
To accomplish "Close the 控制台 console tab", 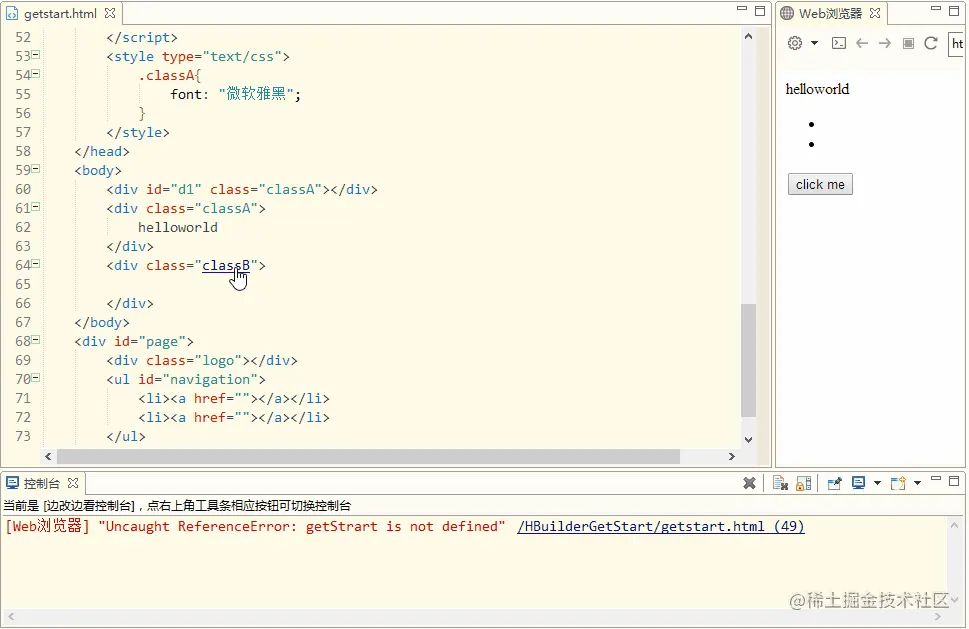I will [x=73, y=483].
